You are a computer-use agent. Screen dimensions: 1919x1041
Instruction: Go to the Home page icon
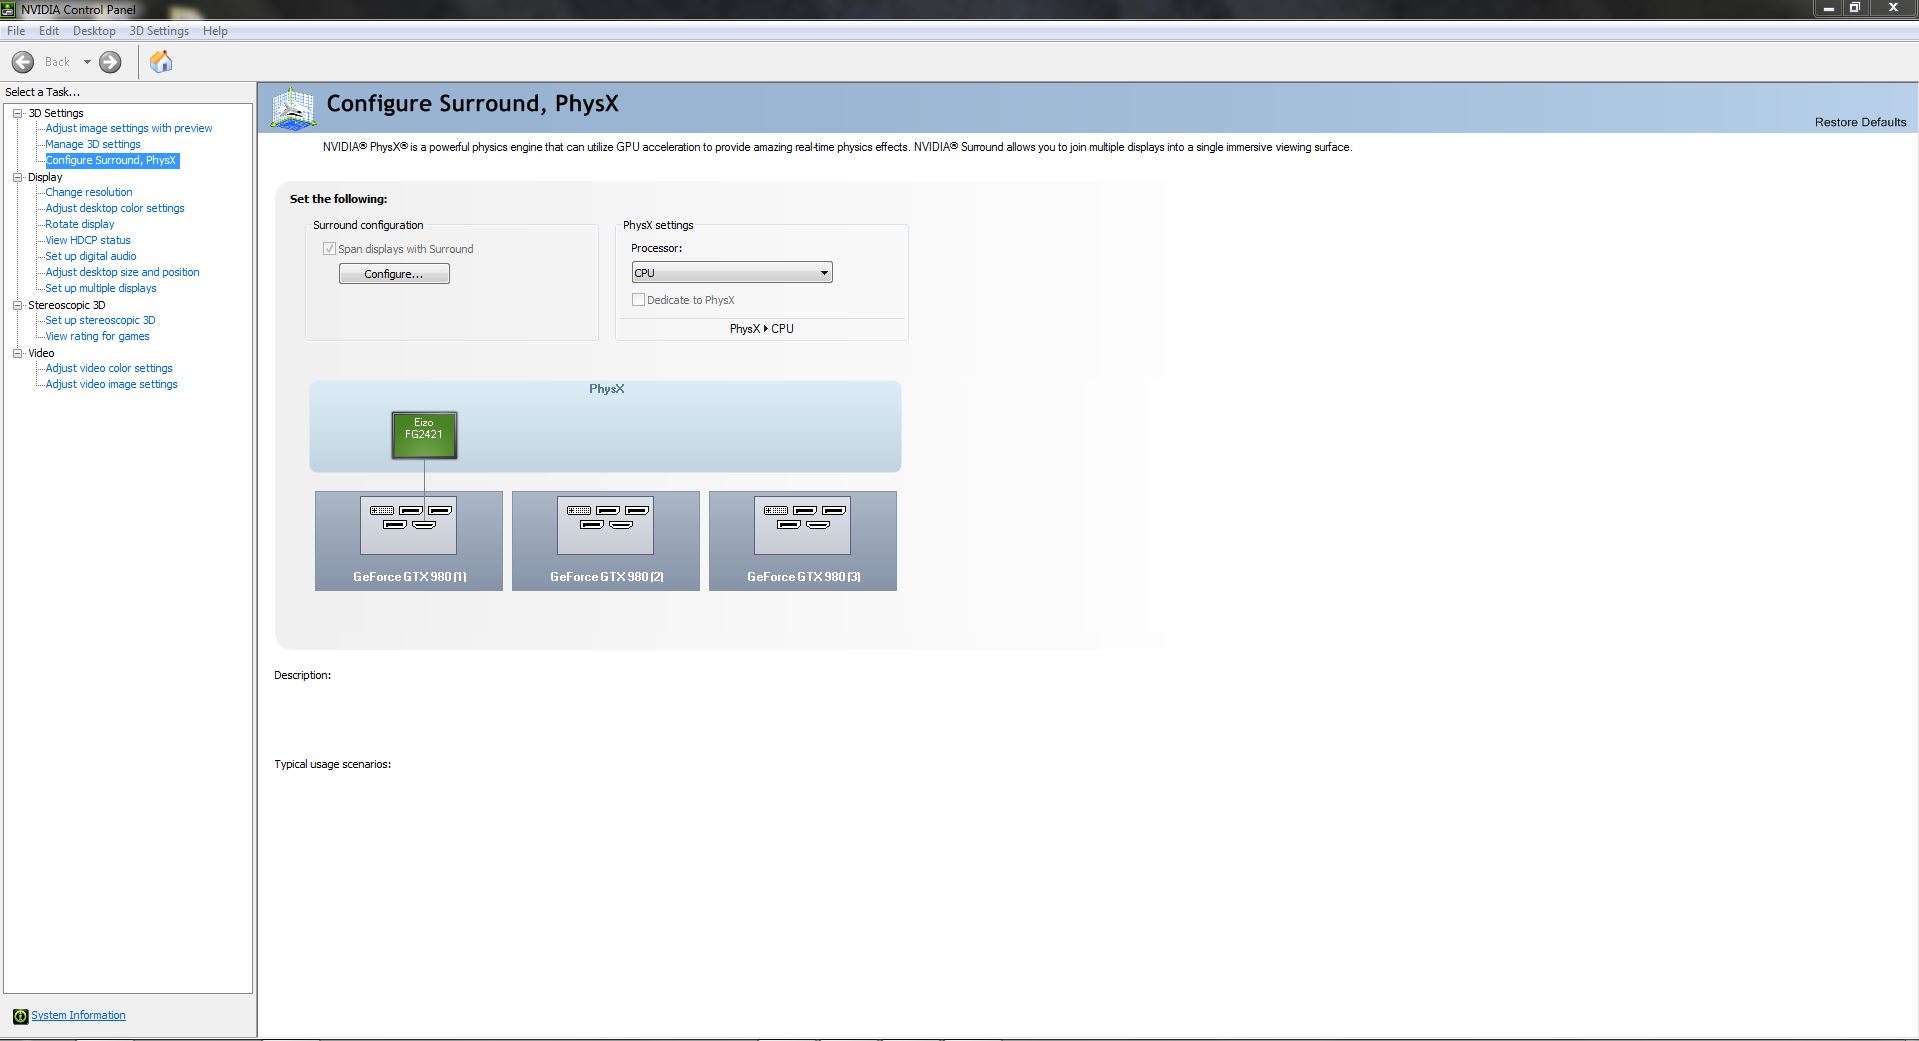point(161,62)
